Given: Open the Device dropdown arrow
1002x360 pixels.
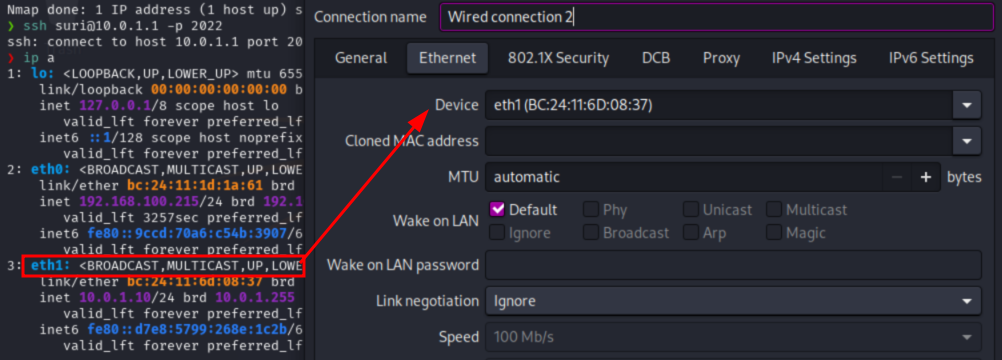Looking at the screenshot, I should click(967, 105).
